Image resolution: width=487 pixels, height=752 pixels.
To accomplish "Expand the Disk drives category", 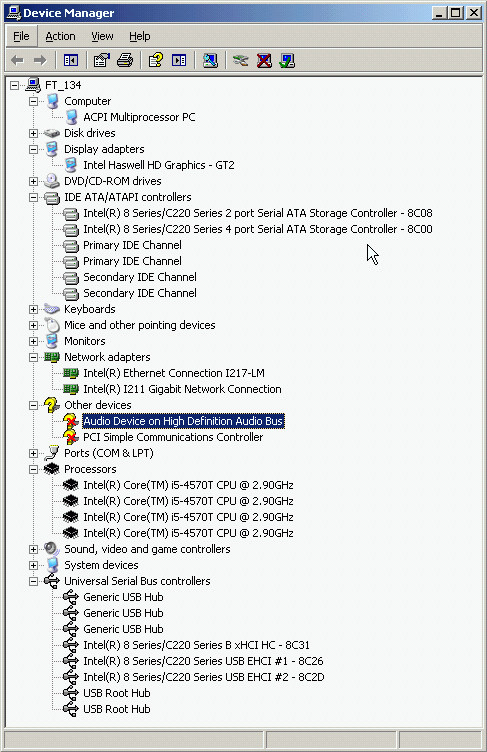I will click(33, 133).
